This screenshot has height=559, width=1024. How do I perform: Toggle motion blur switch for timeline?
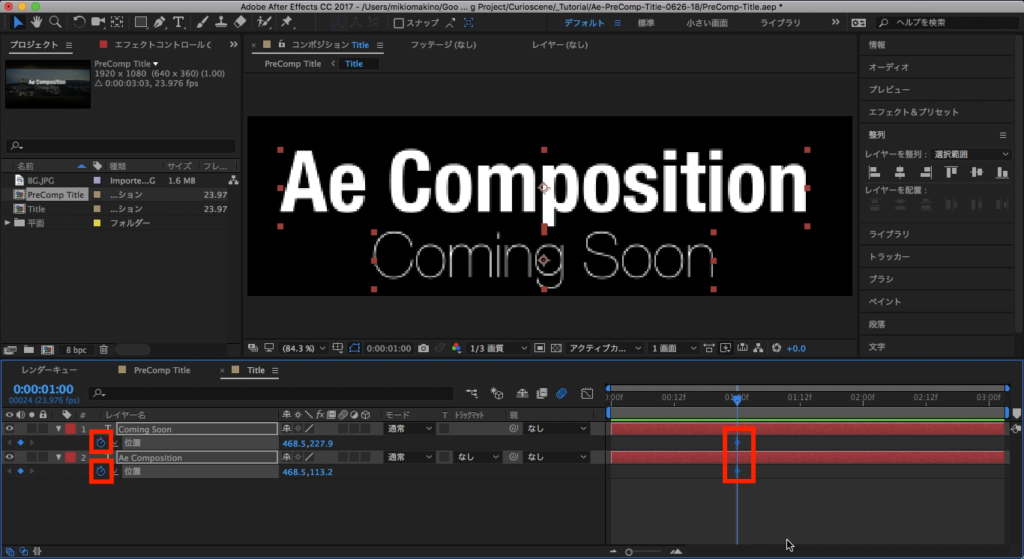pyautogui.click(x=562, y=393)
